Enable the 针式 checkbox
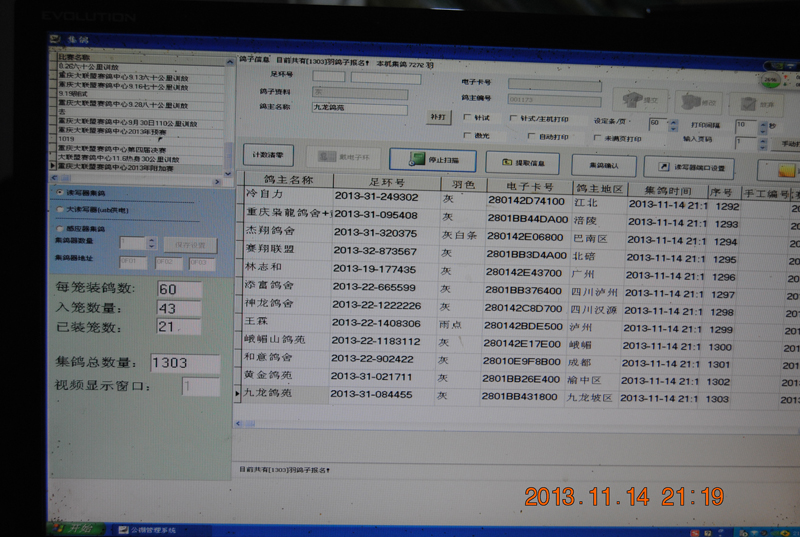The image size is (800, 537). [468, 118]
